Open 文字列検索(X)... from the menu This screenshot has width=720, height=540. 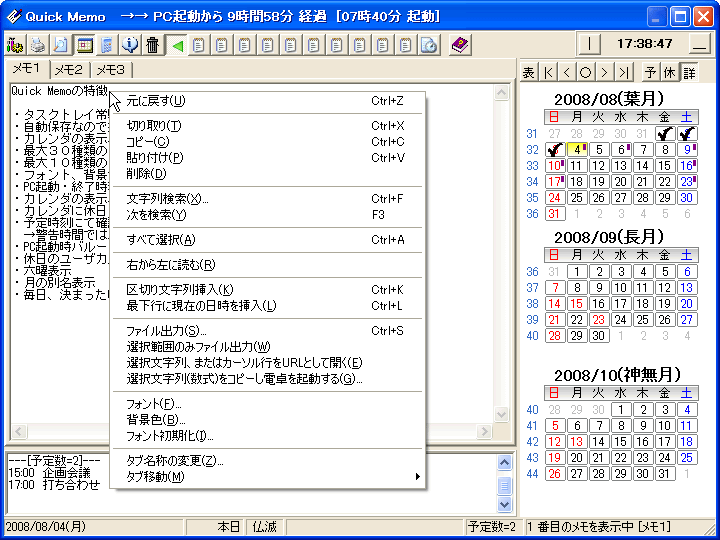click(x=269, y=199)
